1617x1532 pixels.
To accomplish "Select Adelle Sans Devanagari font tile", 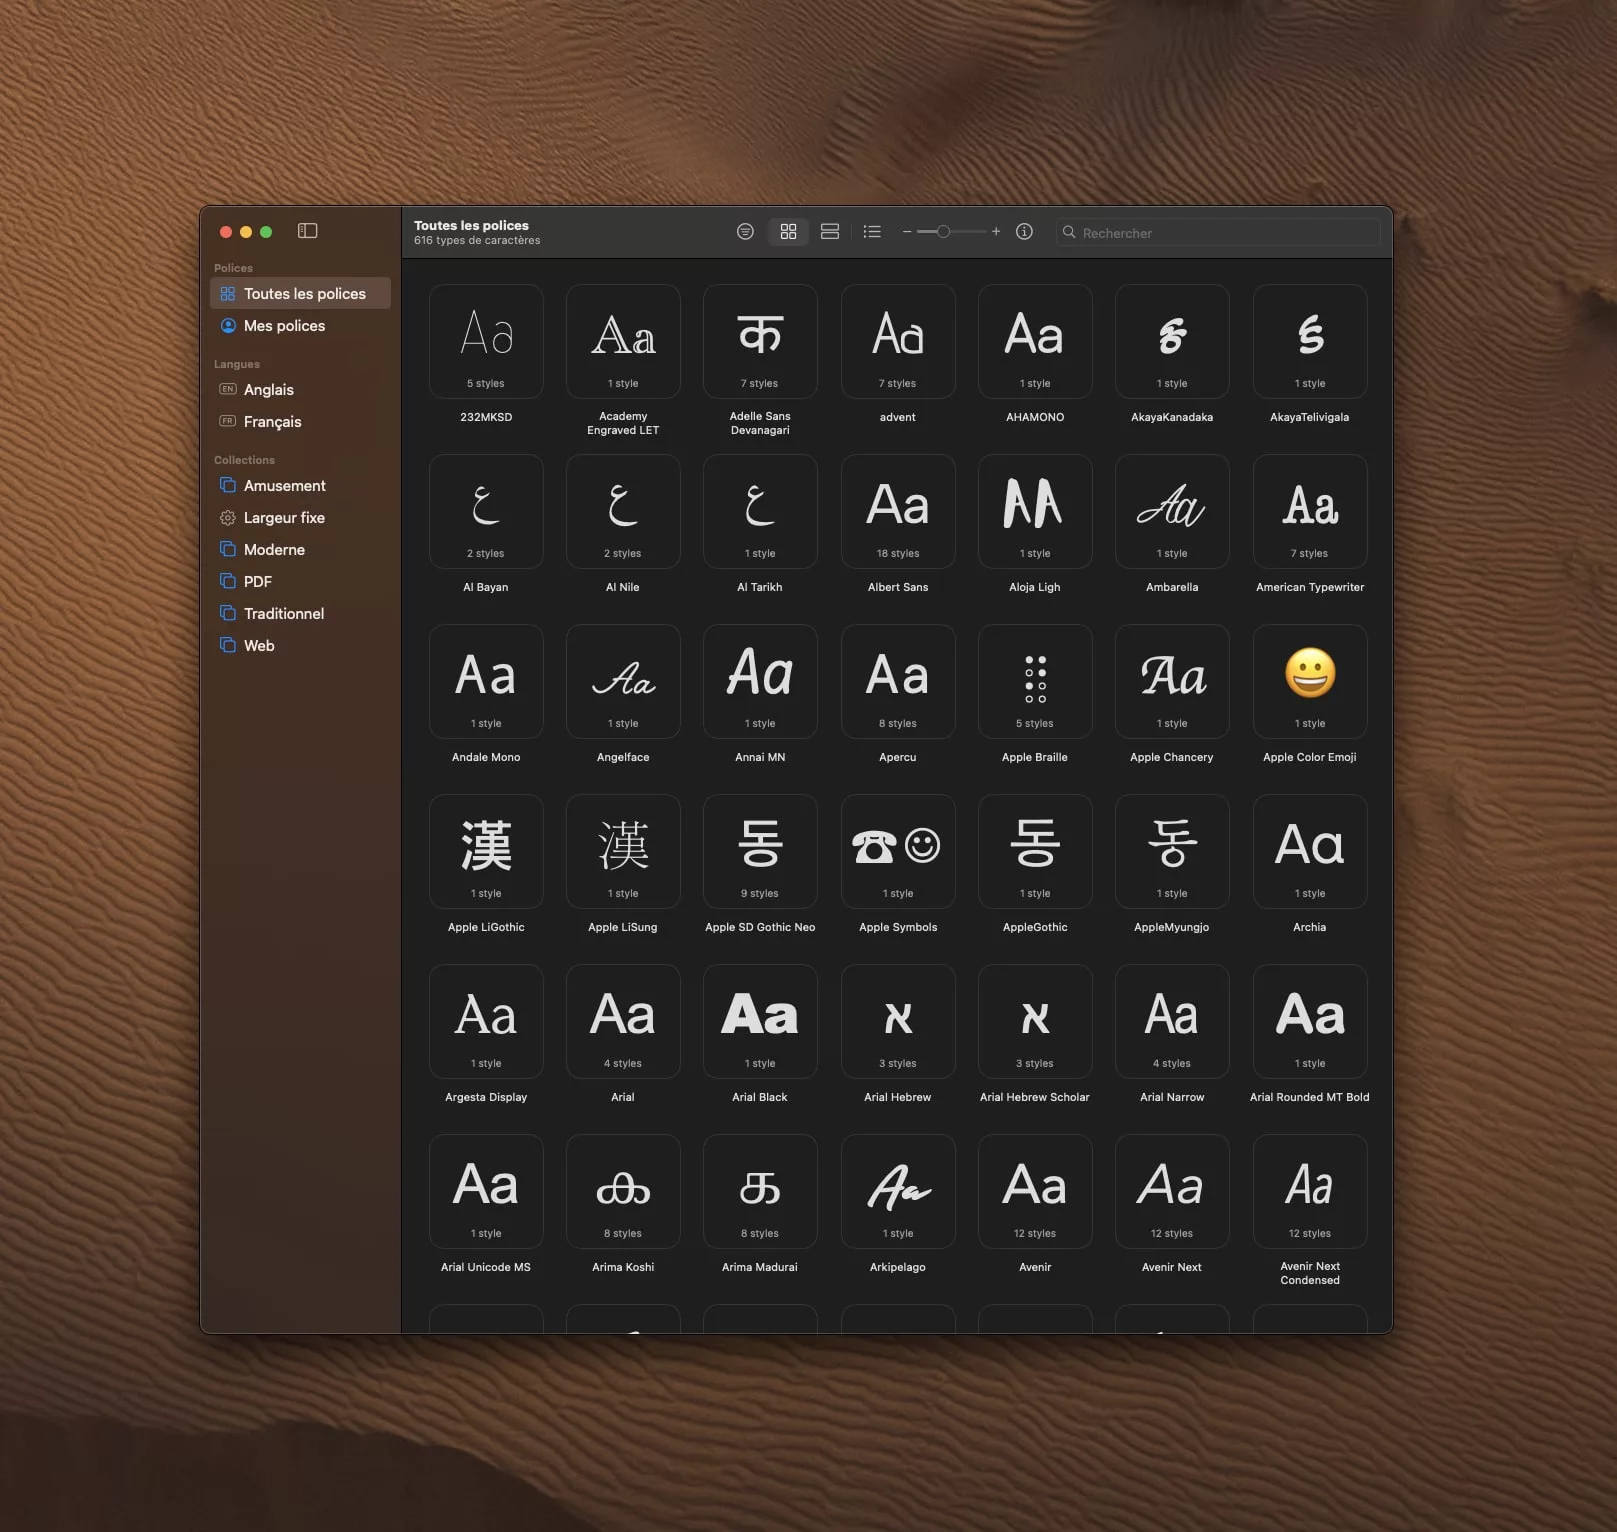I will tap(760, 341).
